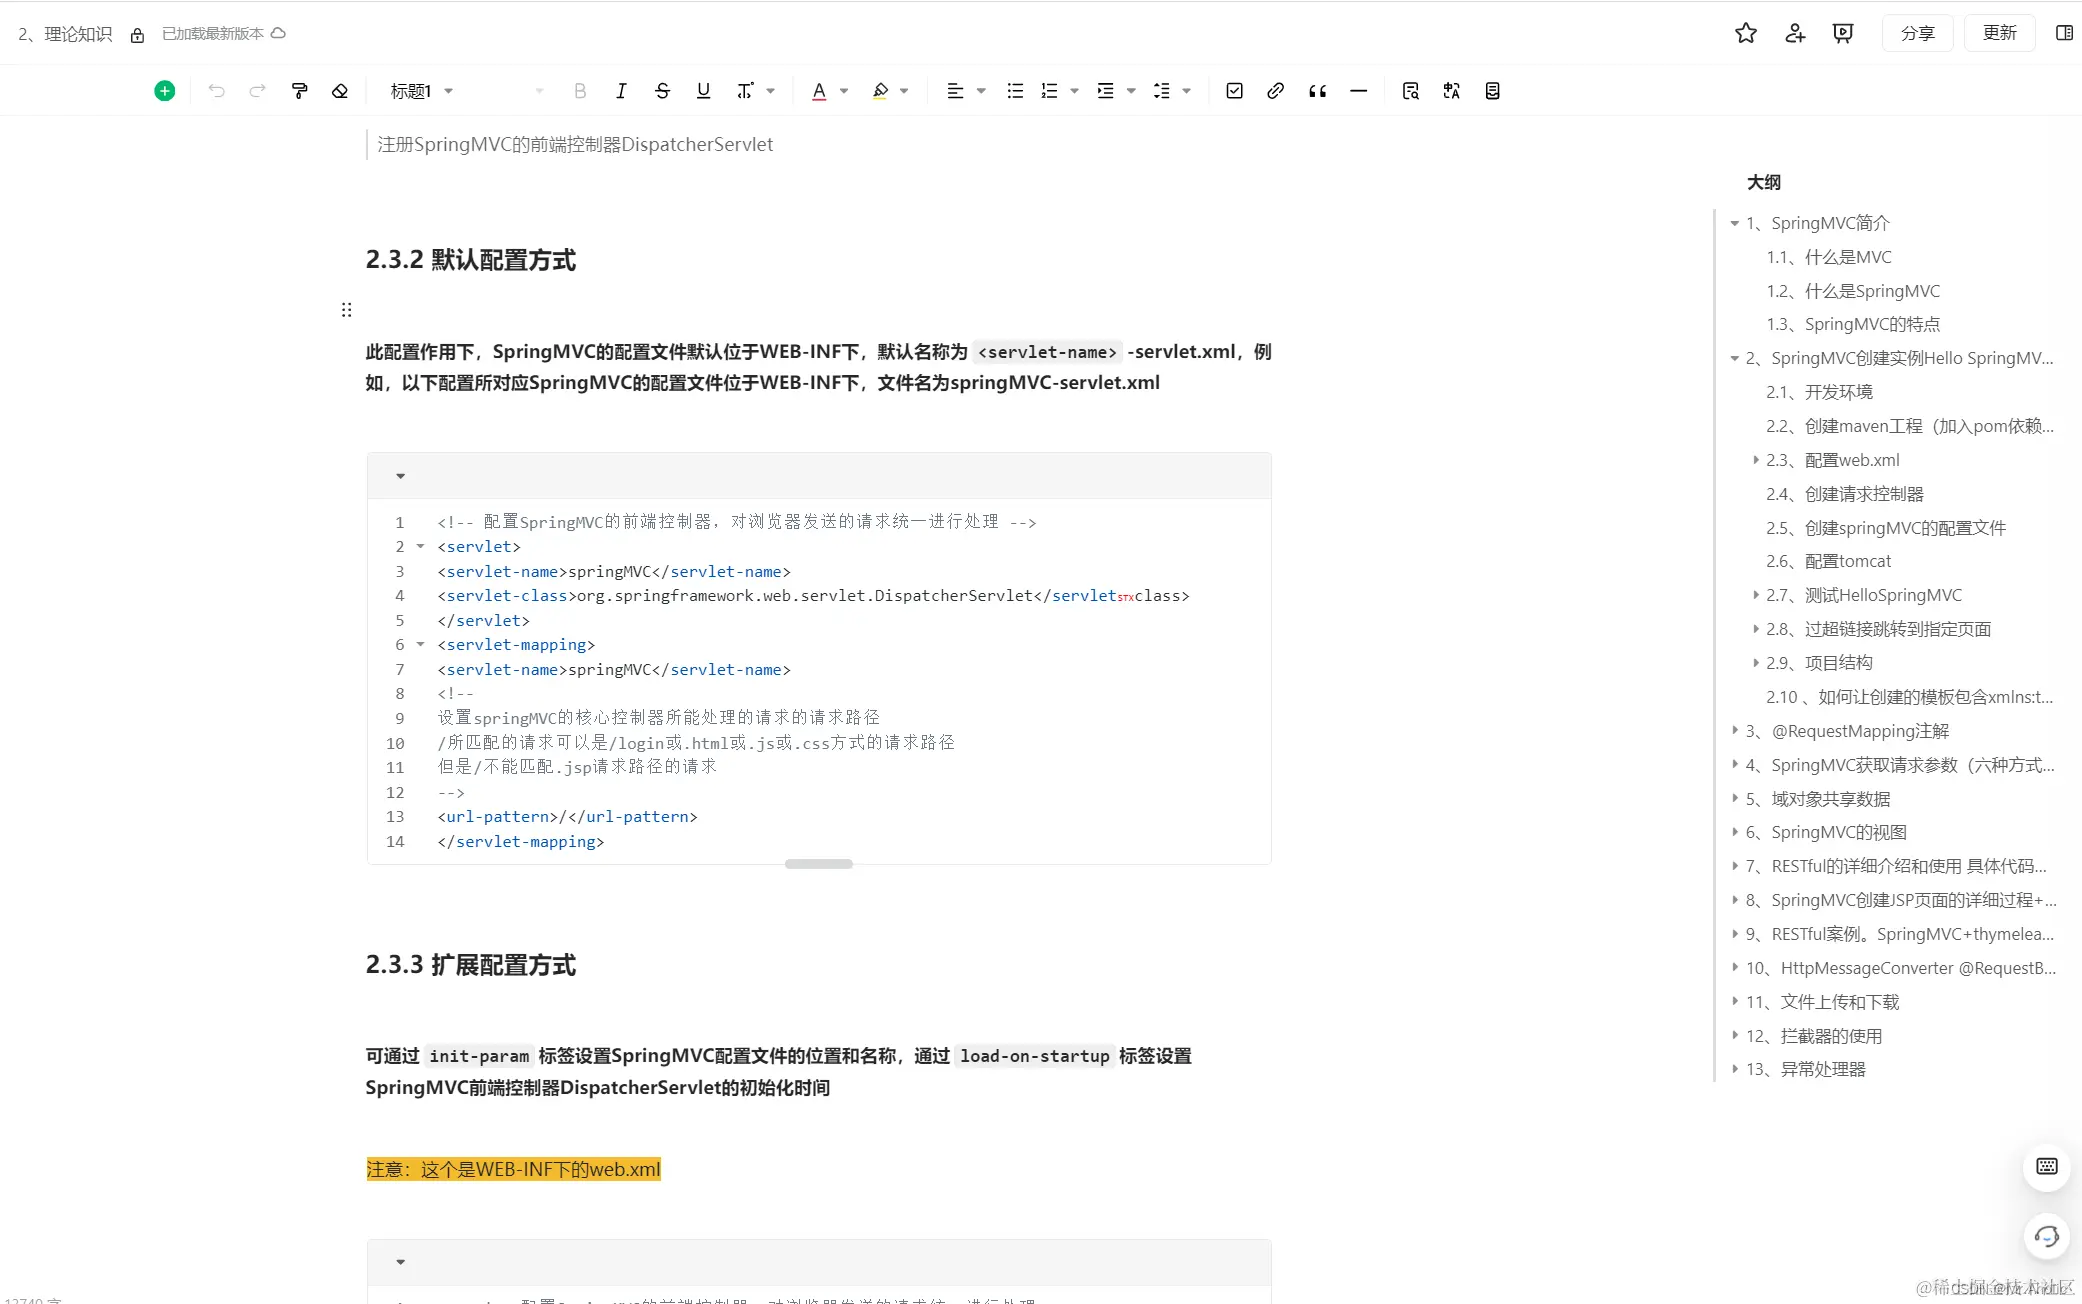This screenshot has height=1304, width=2082.
Task: Open the 1.1、什么是MVC outline entry
Action: click(x=1828, y=257)
